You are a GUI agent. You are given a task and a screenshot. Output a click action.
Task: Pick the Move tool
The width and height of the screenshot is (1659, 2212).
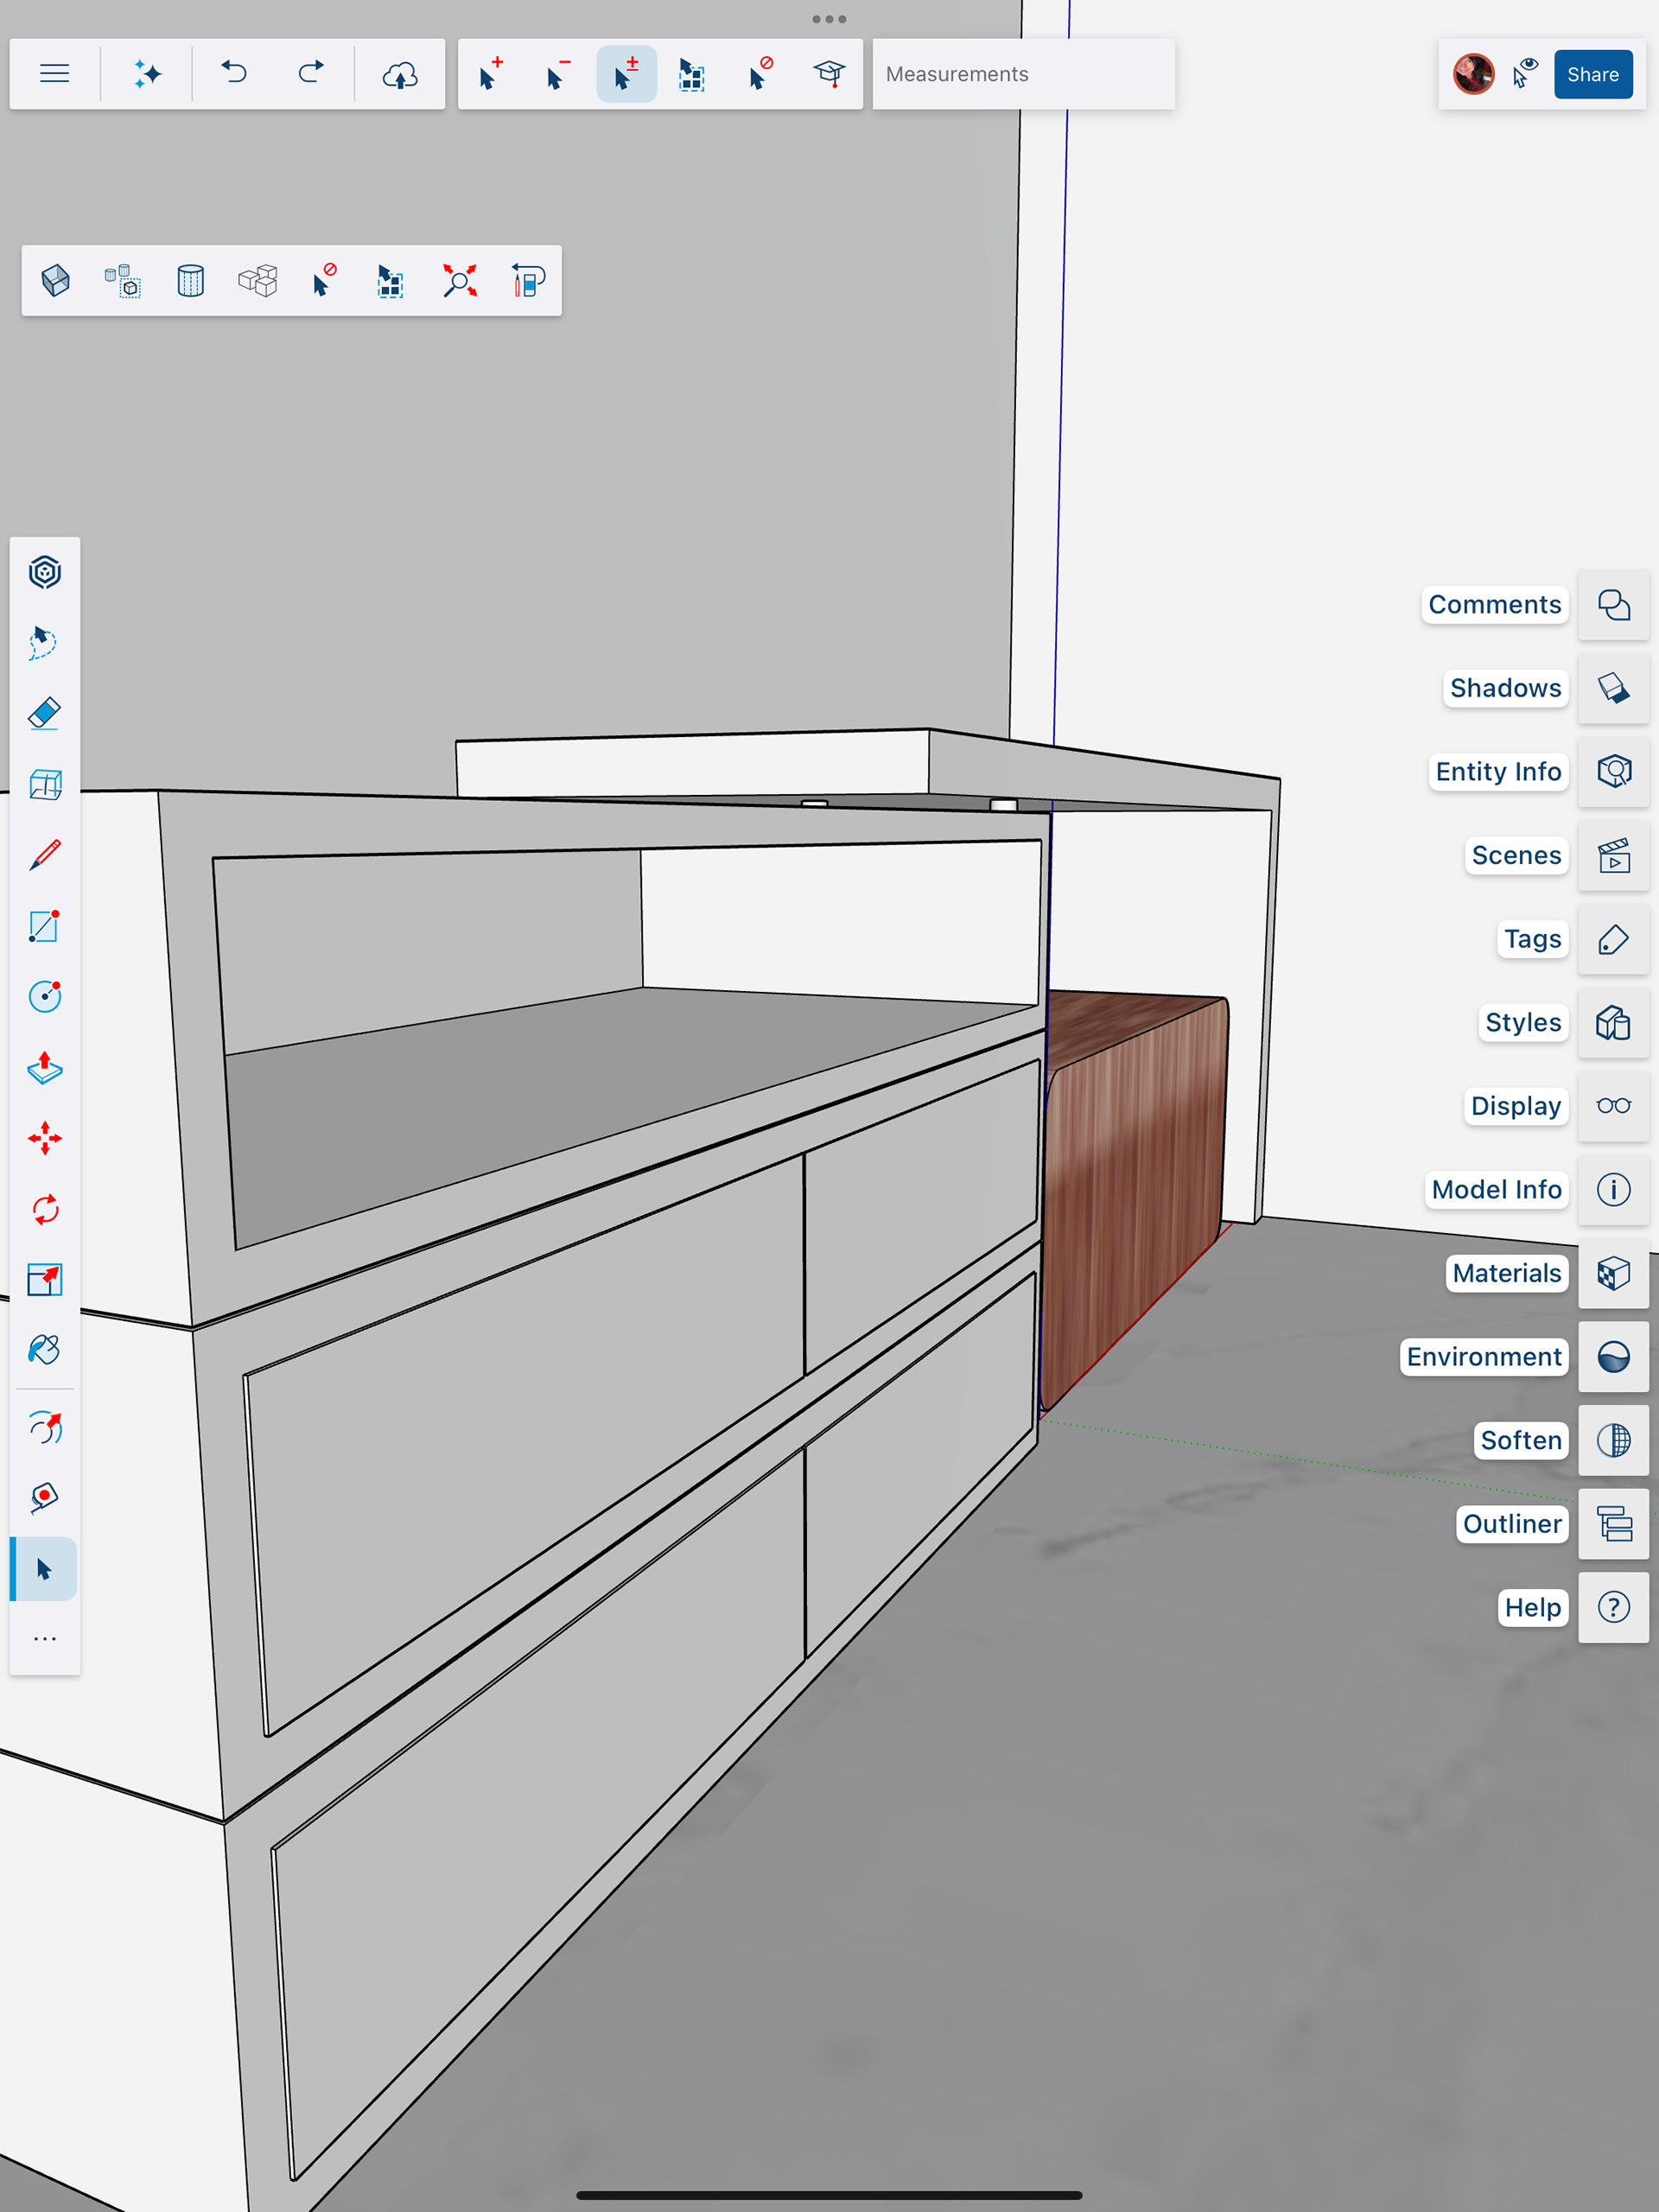(x=44, y=1138)
